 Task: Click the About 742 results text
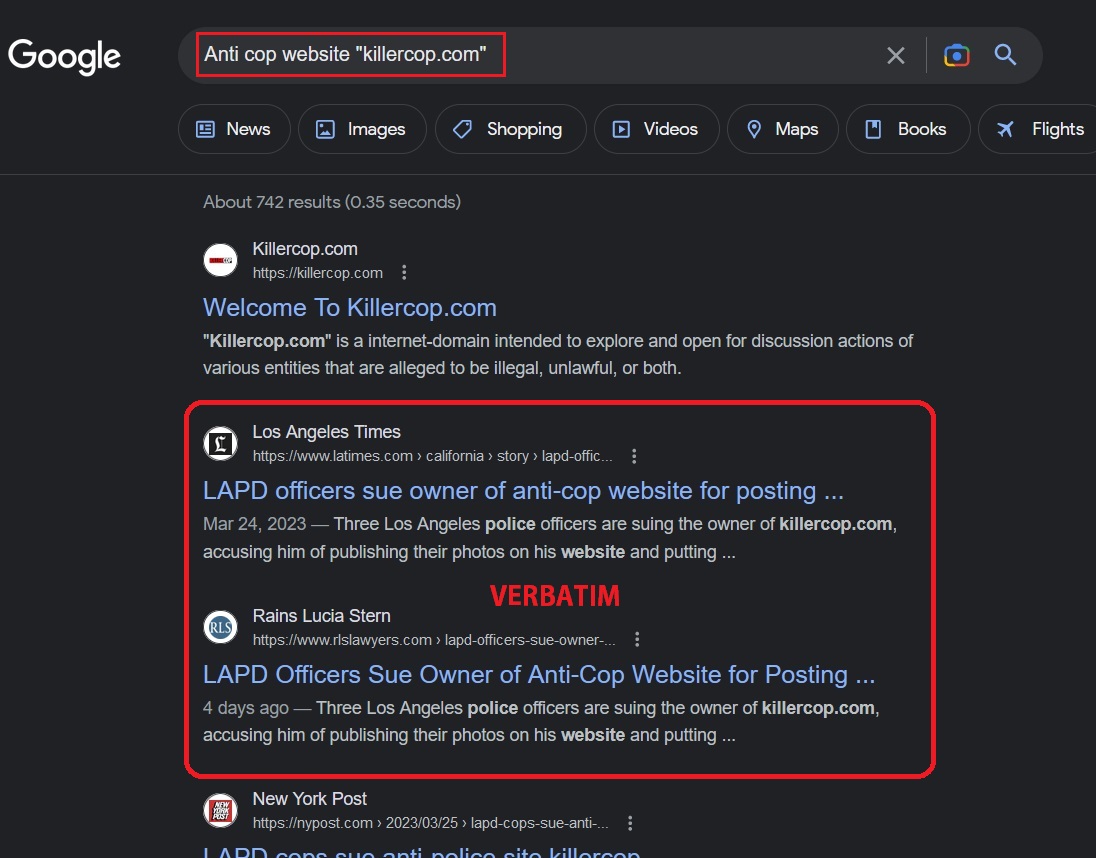332,202
